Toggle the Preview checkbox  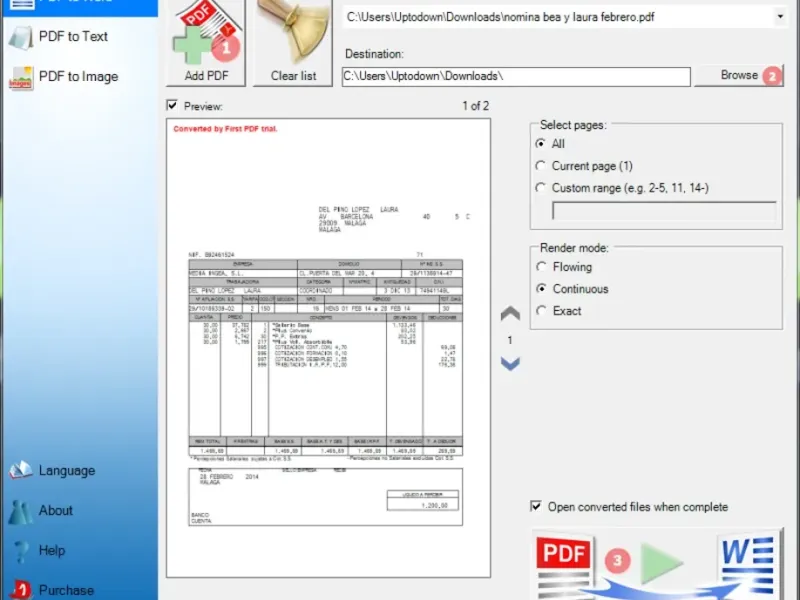tap(172, 106)
